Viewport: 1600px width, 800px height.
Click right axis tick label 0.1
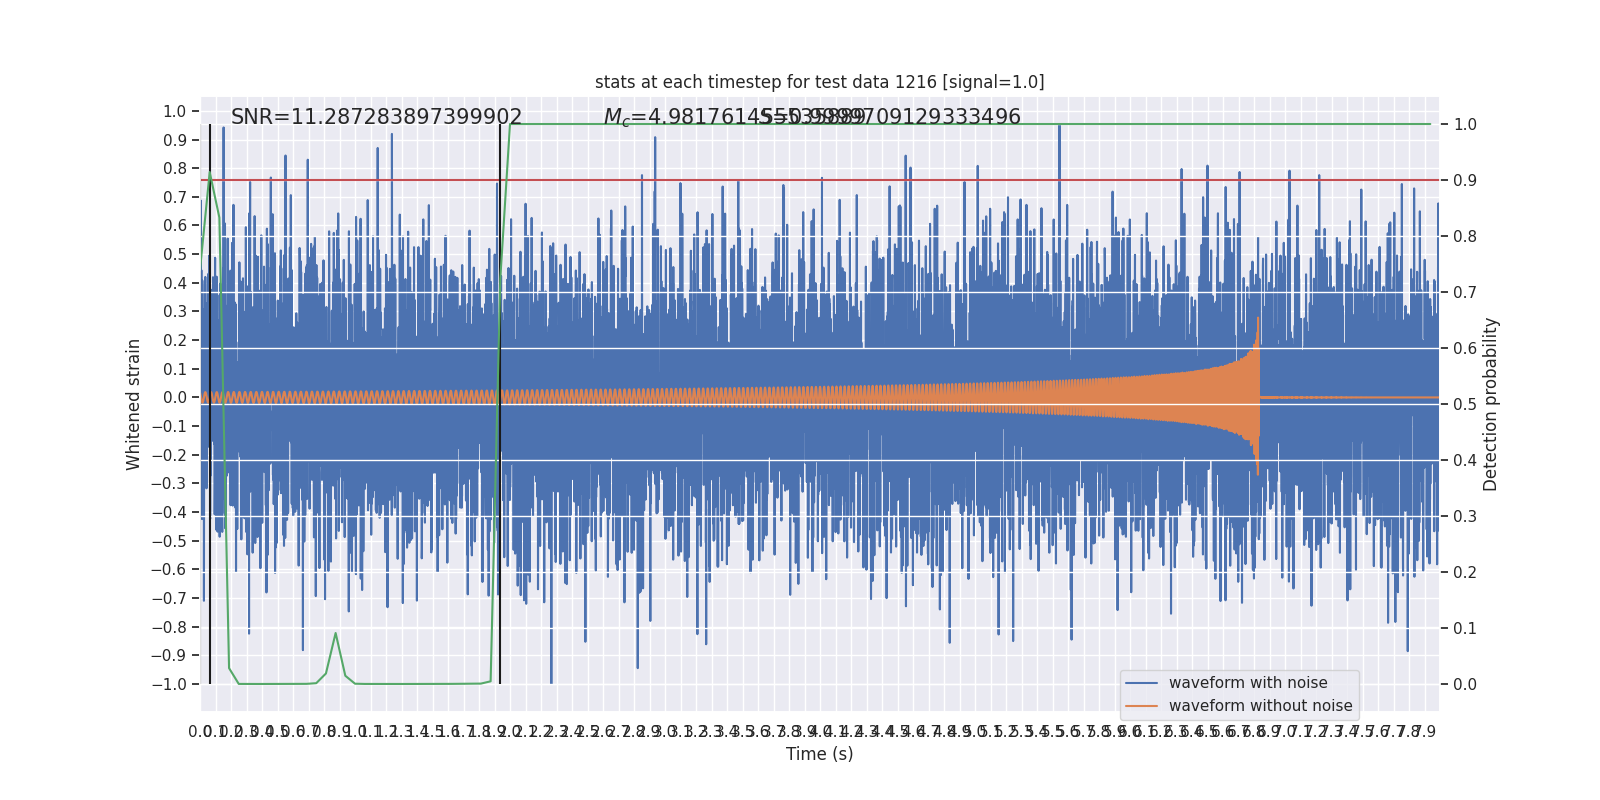(1465, 629)
